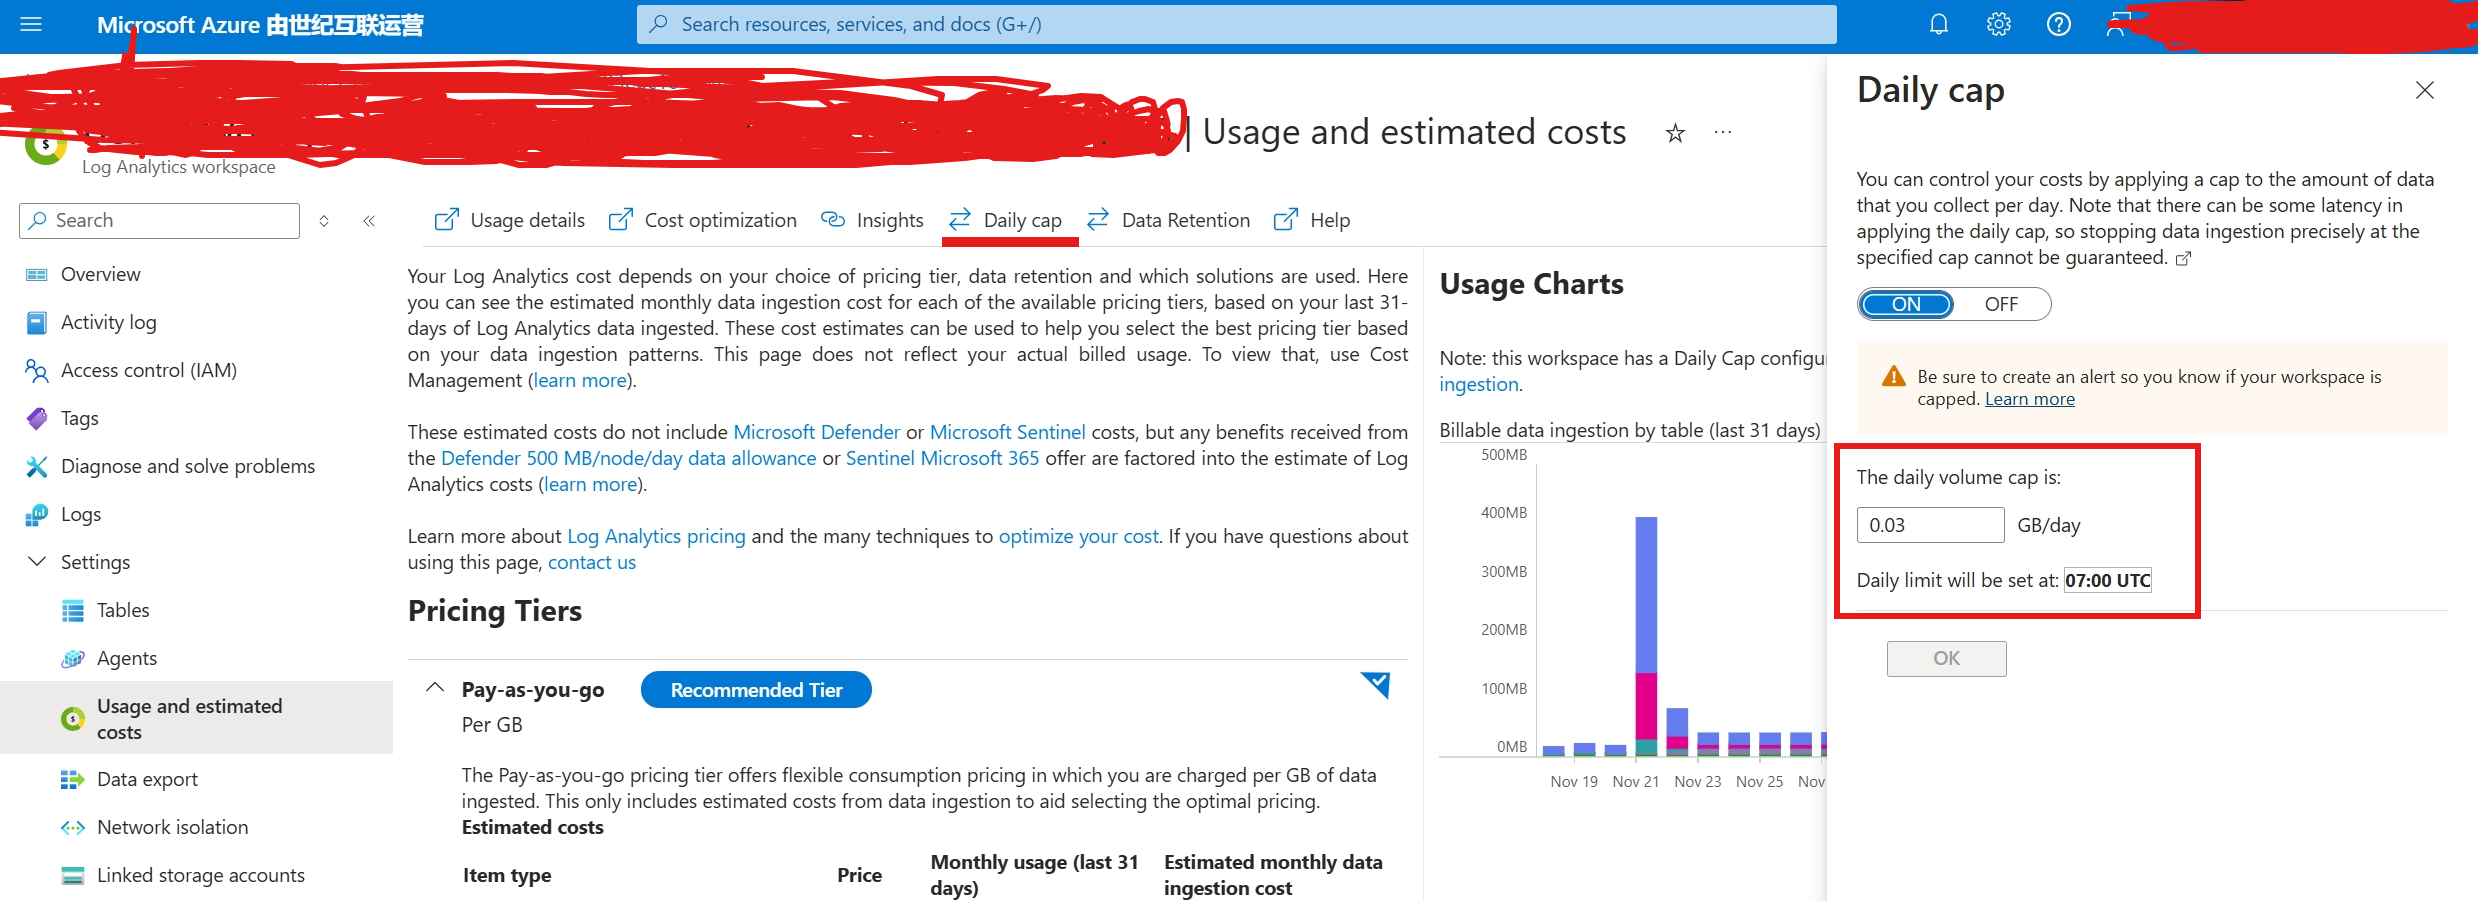This screenshot has width=2478, height=901.
Task: Click the daily volume cap input field
Action: point(1929,525)
